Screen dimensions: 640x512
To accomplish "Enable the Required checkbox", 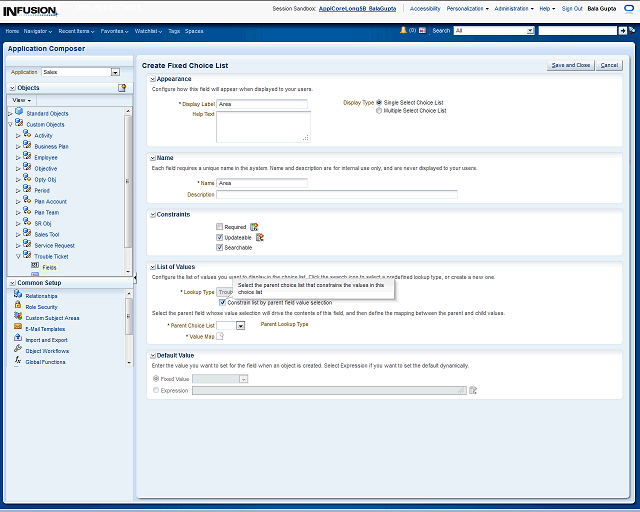I will point(220,227).
